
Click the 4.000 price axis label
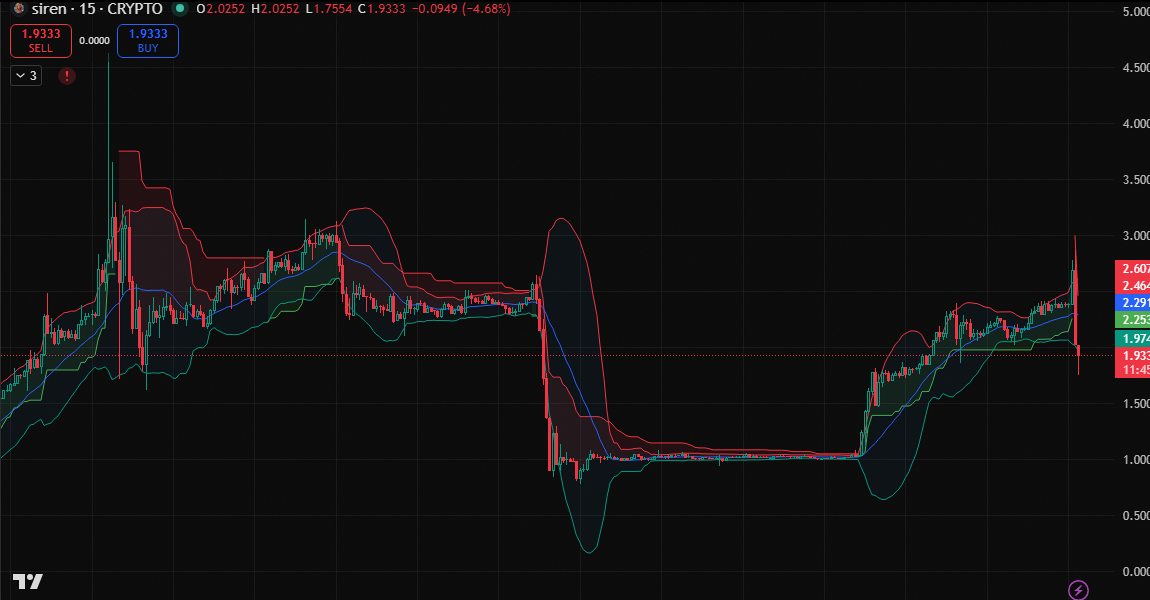point(1136,123)
